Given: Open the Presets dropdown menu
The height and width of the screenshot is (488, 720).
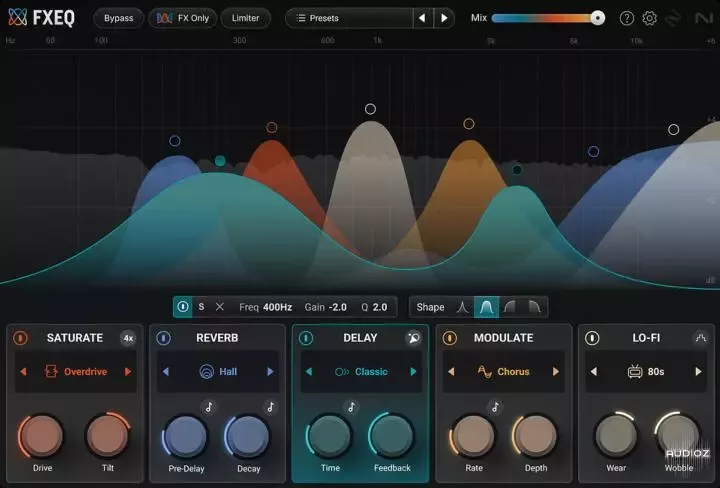Looking at the screenshot, I should coord(349,18).
